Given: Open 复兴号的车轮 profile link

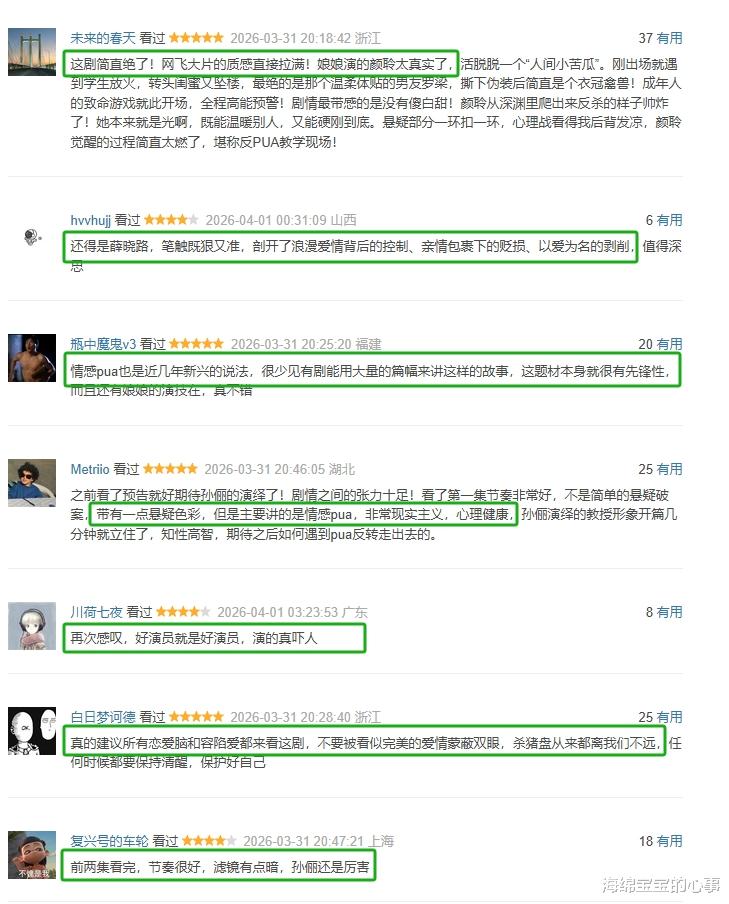Looking at the screenshot, I should click(110, 841).
